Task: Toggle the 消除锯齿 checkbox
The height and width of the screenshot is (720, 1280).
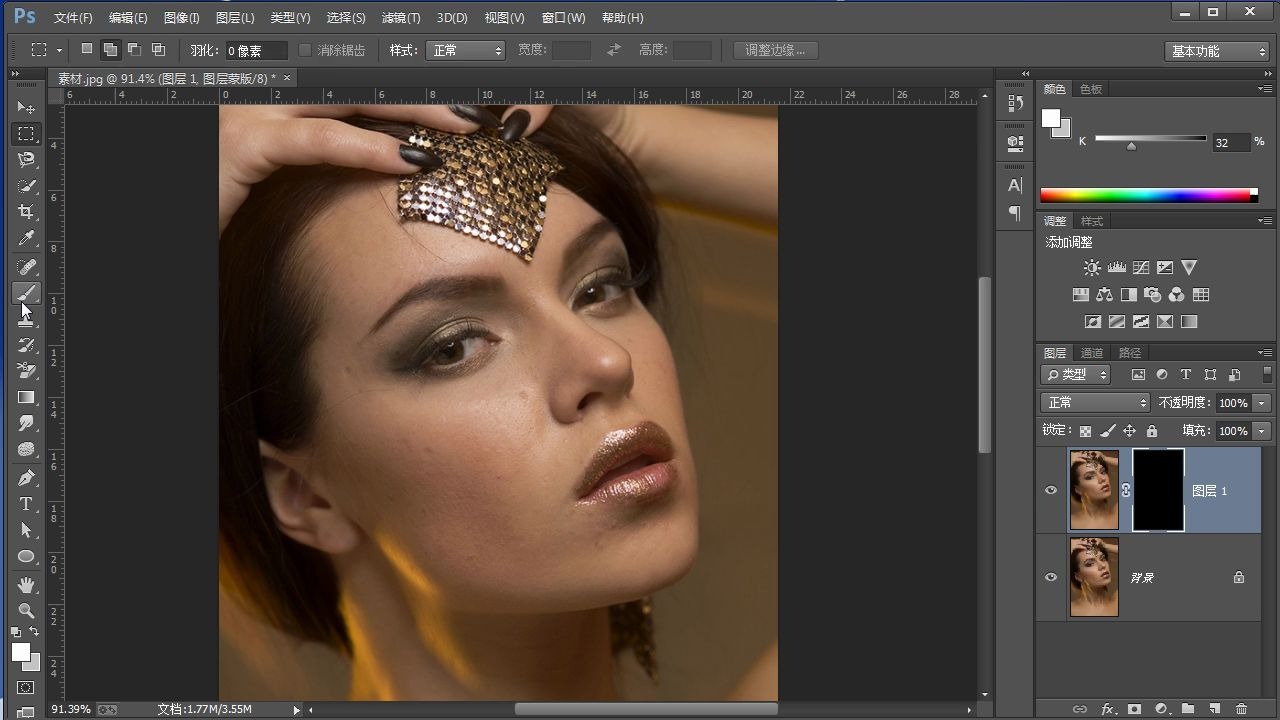Action: [x=306, y=50]
